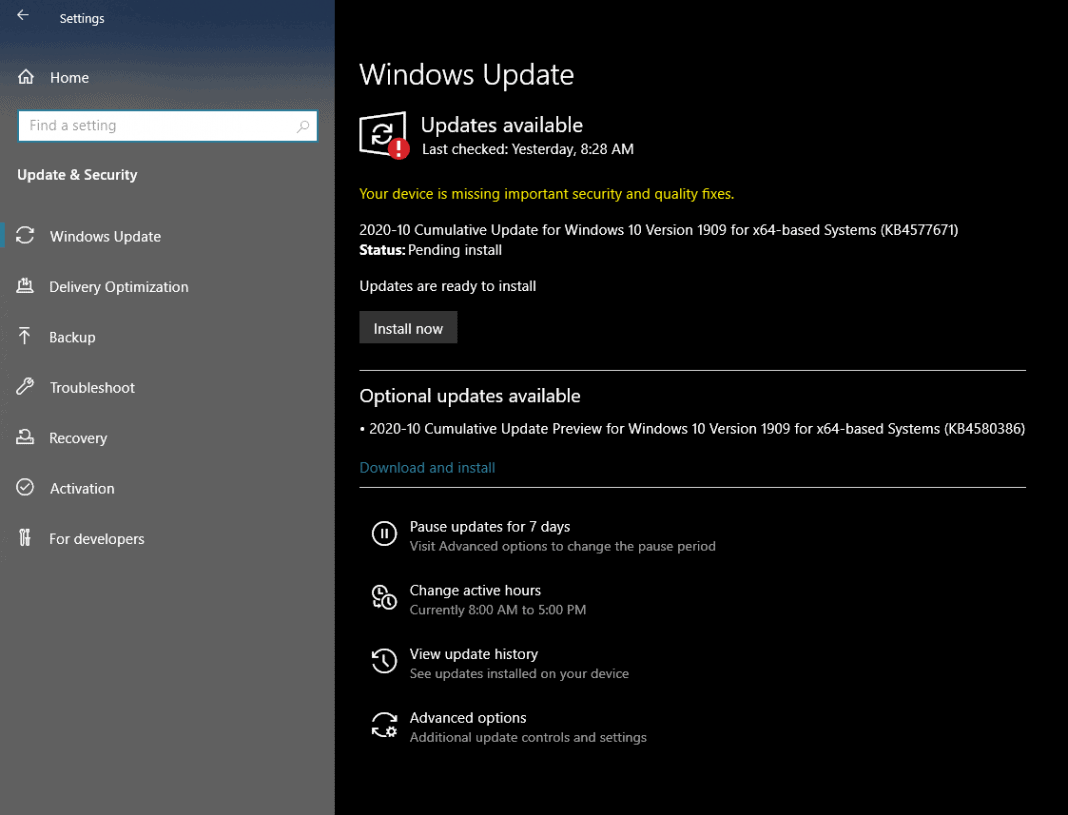Click the Download and install link
The width and height of the screenshot is (1068, 815).
pyautogui.click(x=427, y=467)
